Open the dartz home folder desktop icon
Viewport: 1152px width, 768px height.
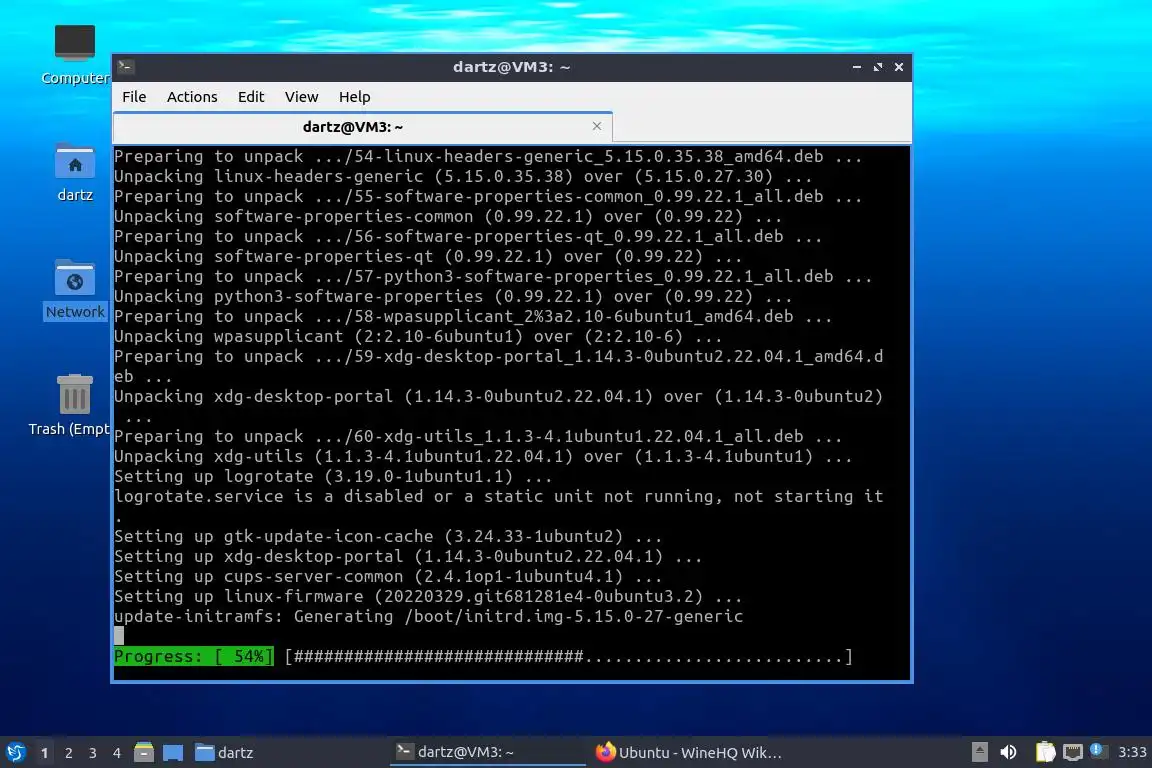tap(75, 173)
